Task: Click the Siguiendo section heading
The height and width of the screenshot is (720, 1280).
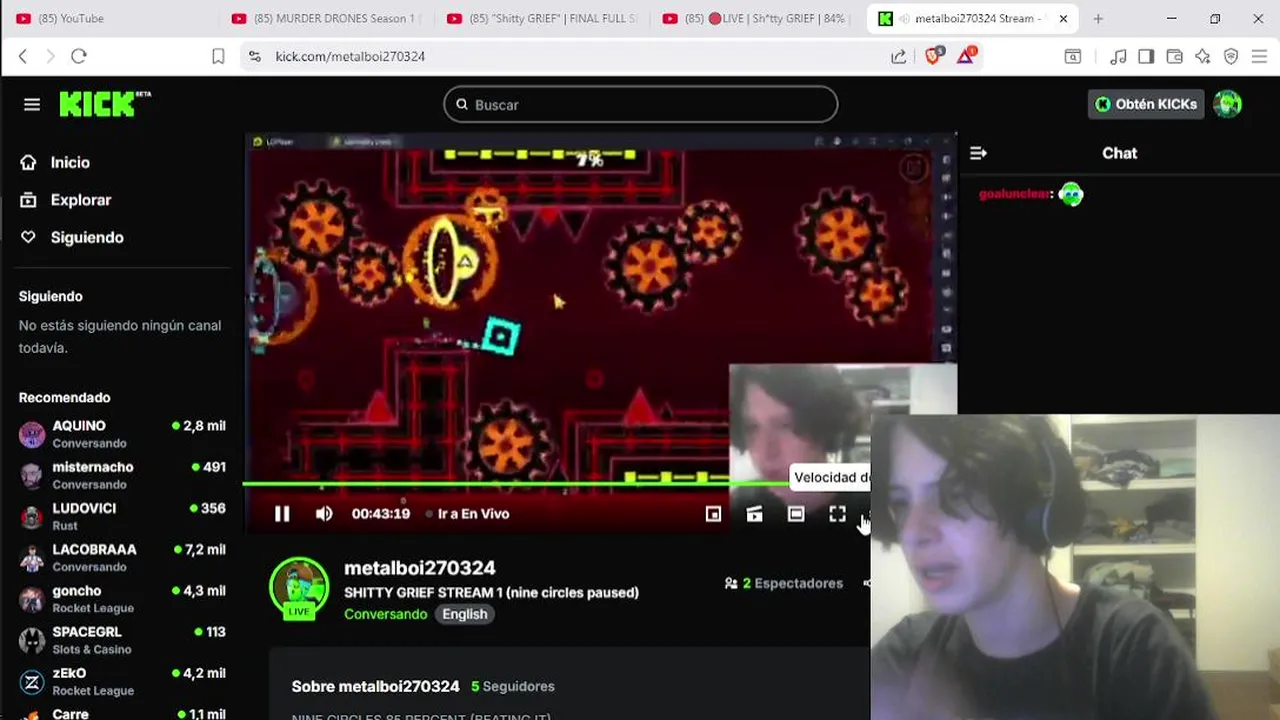Action: click(50, 296)
